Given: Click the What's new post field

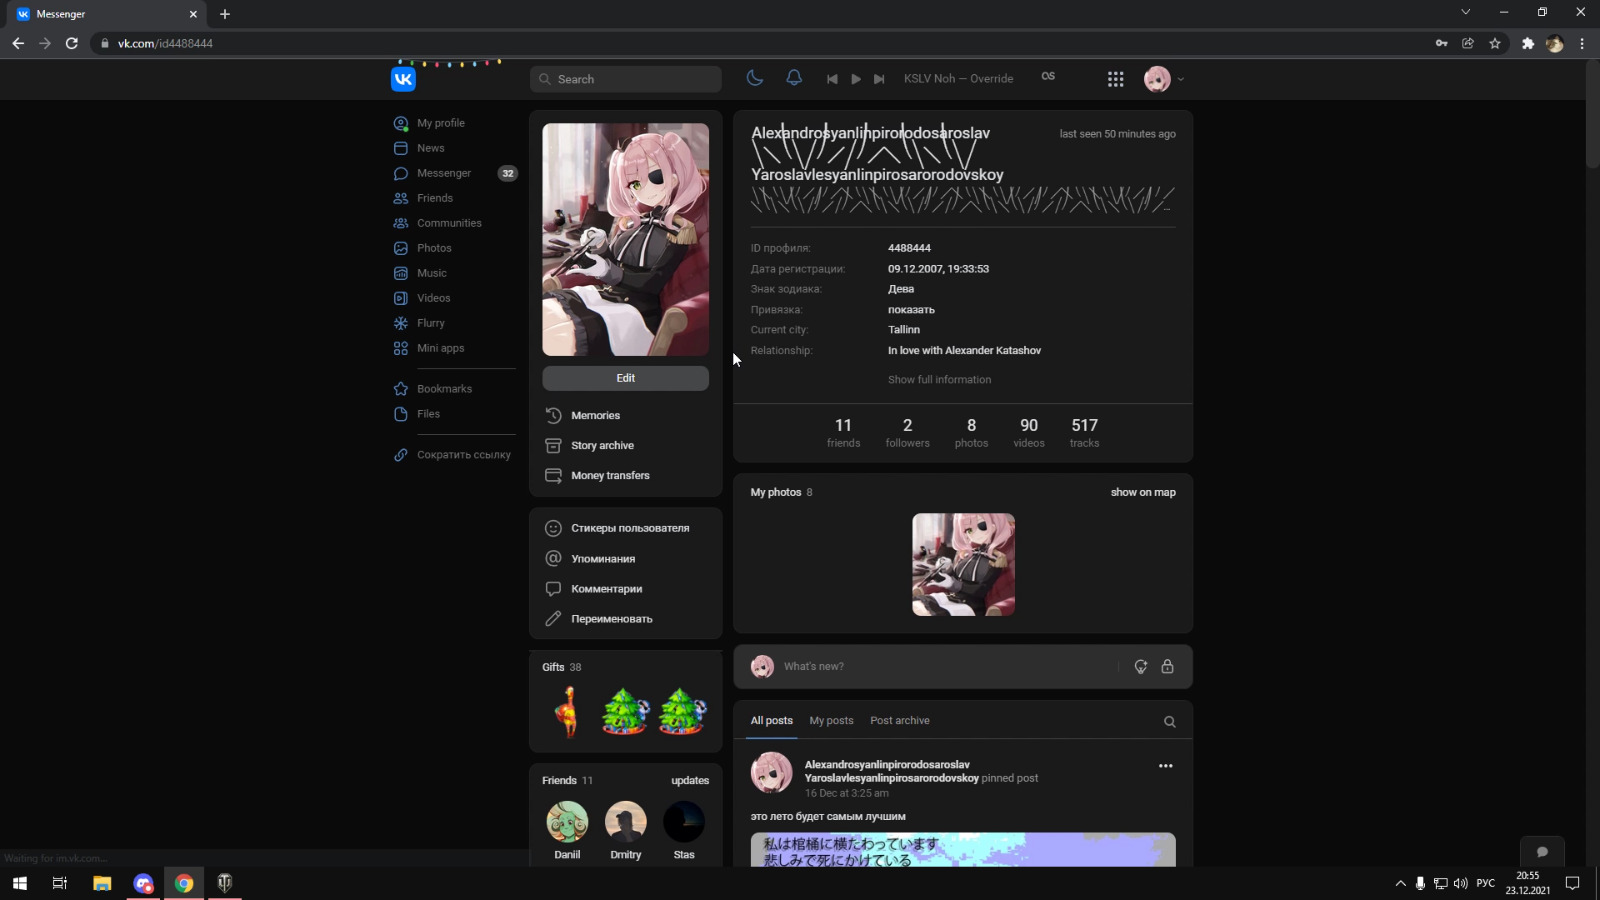Looking at the screenshot, I should pos(940,667).
